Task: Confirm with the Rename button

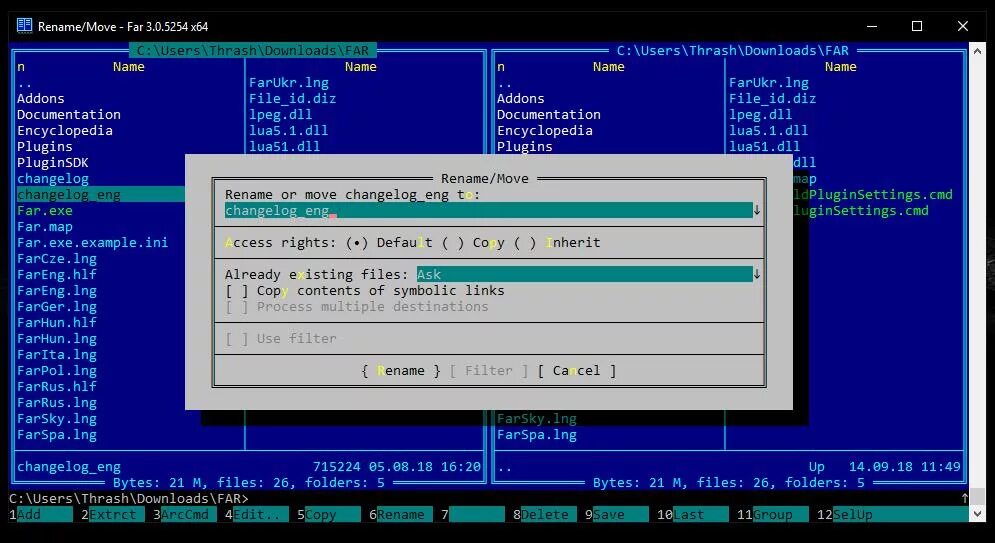Action: point(400,370)
